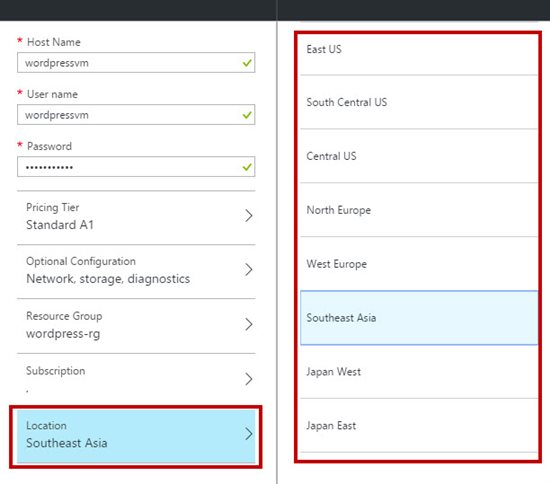Pick Japan East from the list
This screenshot has width=550, height=484.
click(x=419, y=425)
